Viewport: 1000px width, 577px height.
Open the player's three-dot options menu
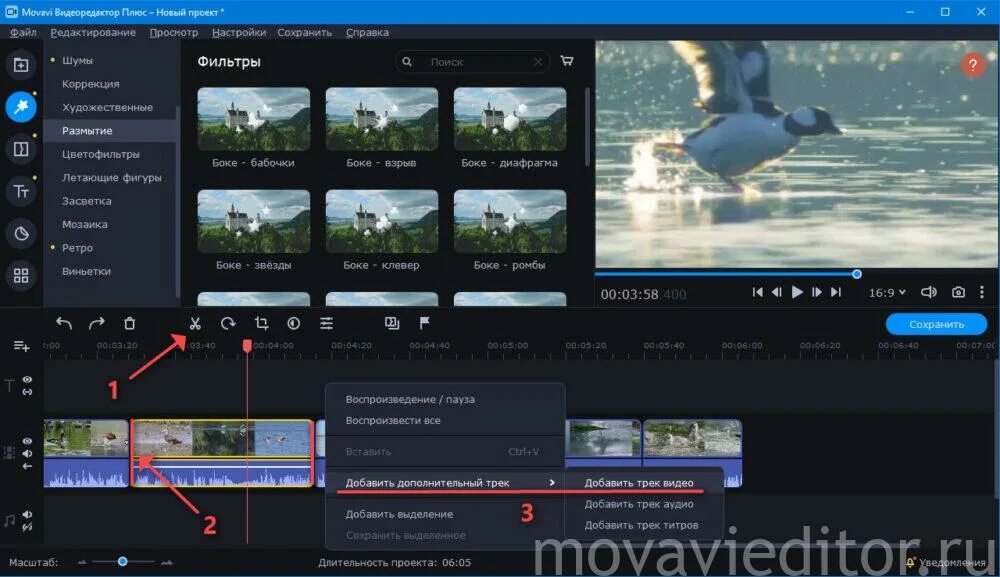tap(982, 292)
